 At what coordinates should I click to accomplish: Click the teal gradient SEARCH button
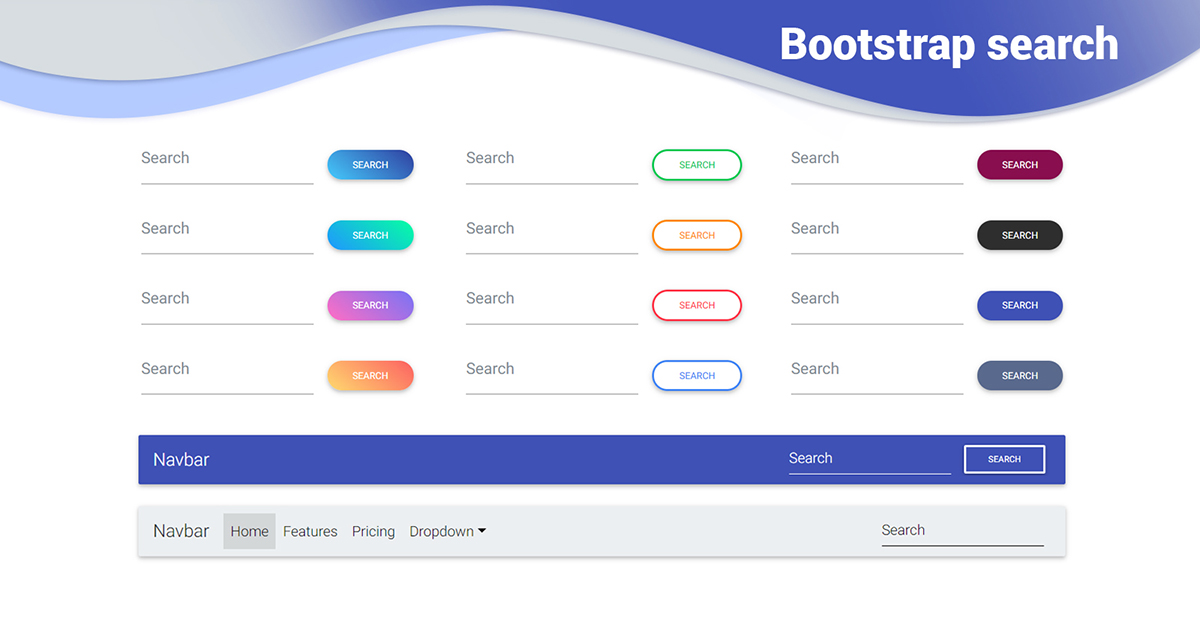pos(370,235)
